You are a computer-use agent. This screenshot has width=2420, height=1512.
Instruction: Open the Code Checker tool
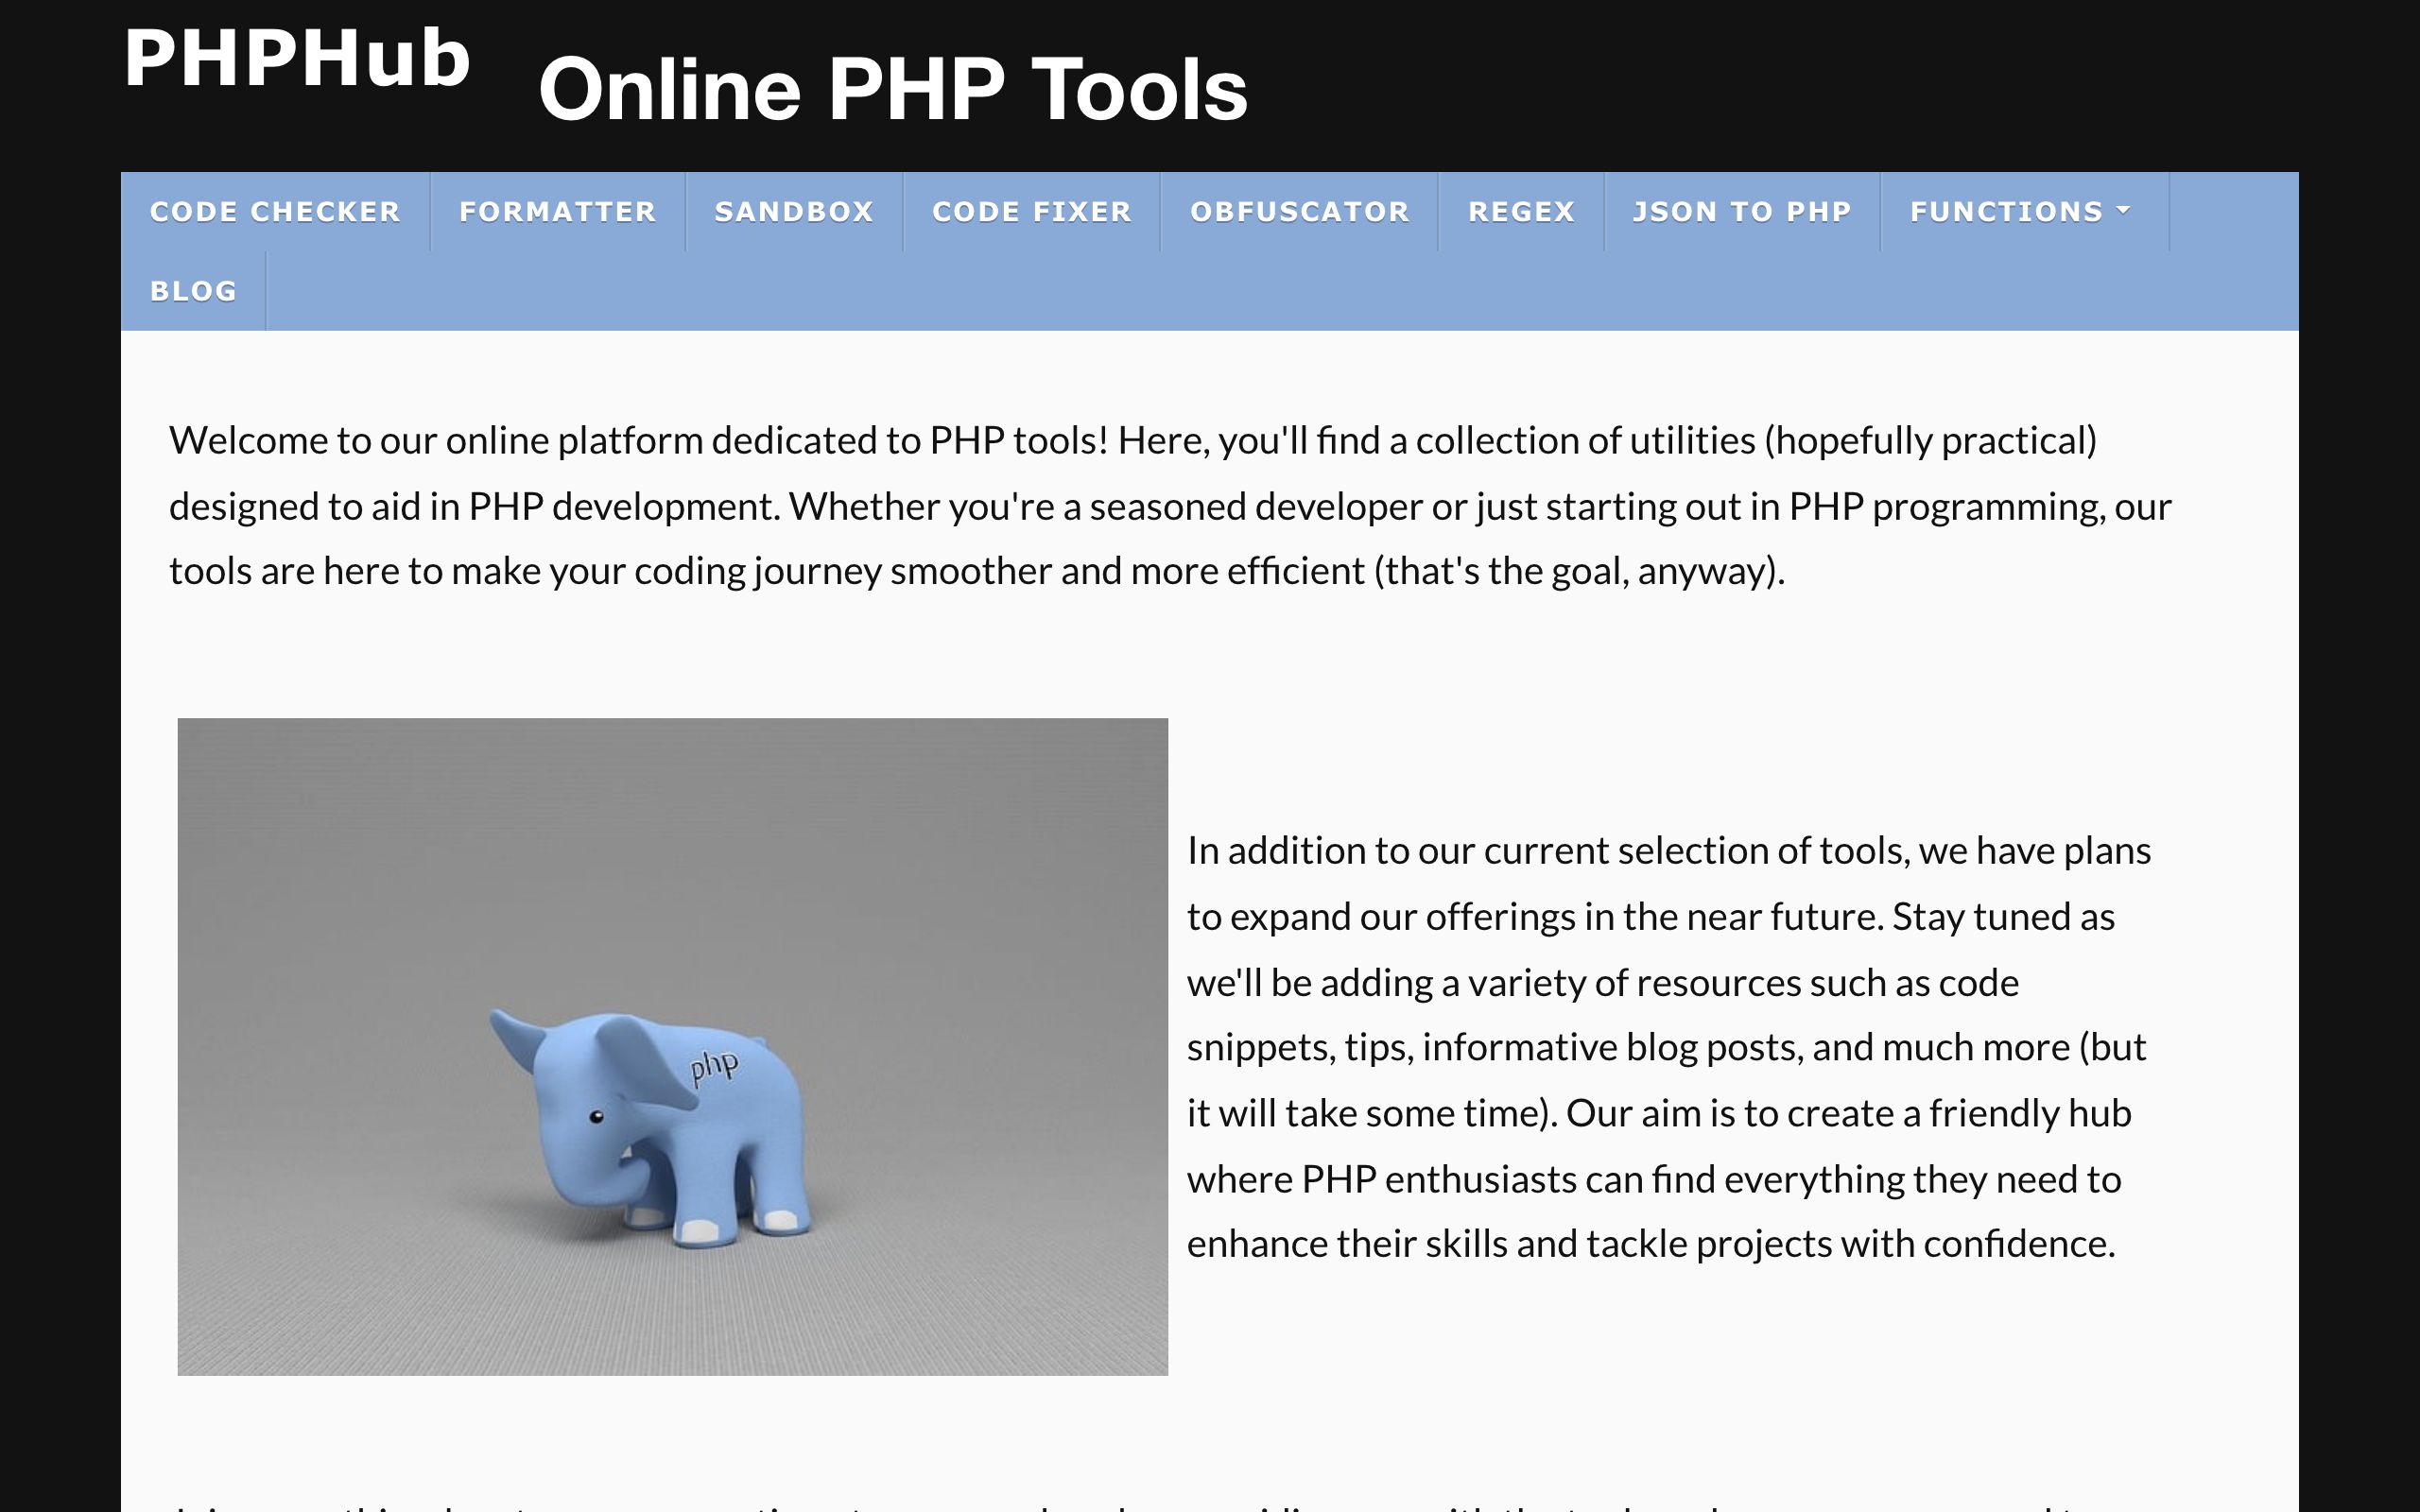click(275, 212)
